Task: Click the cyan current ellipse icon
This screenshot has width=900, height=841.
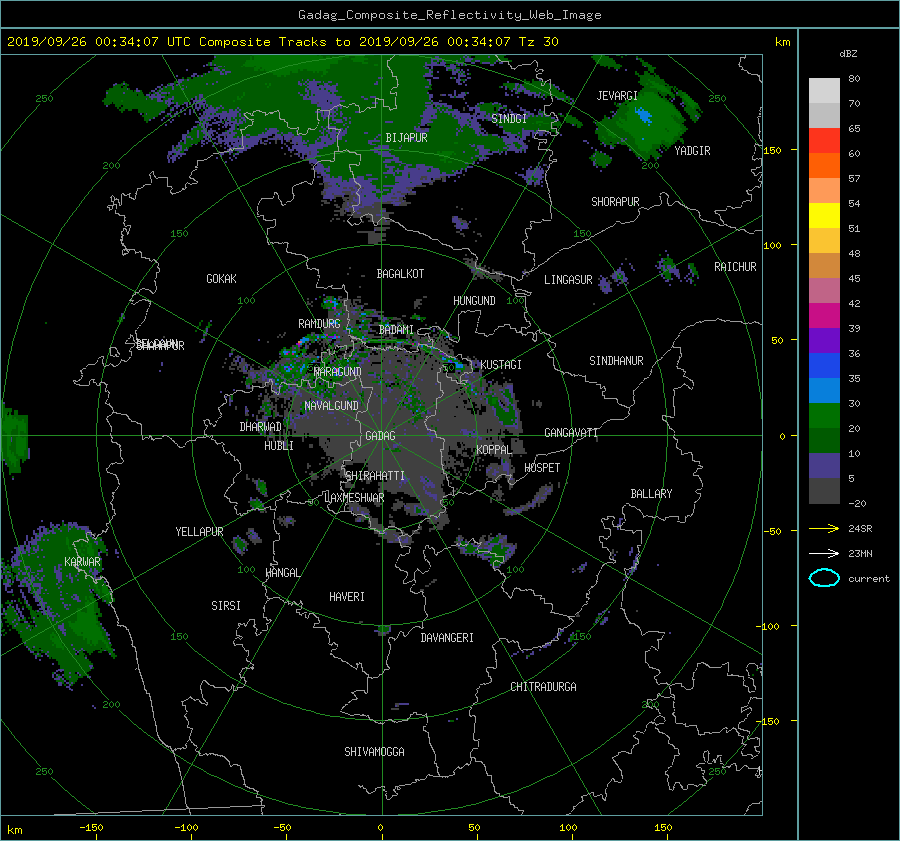Action: [x=824, y=578]
